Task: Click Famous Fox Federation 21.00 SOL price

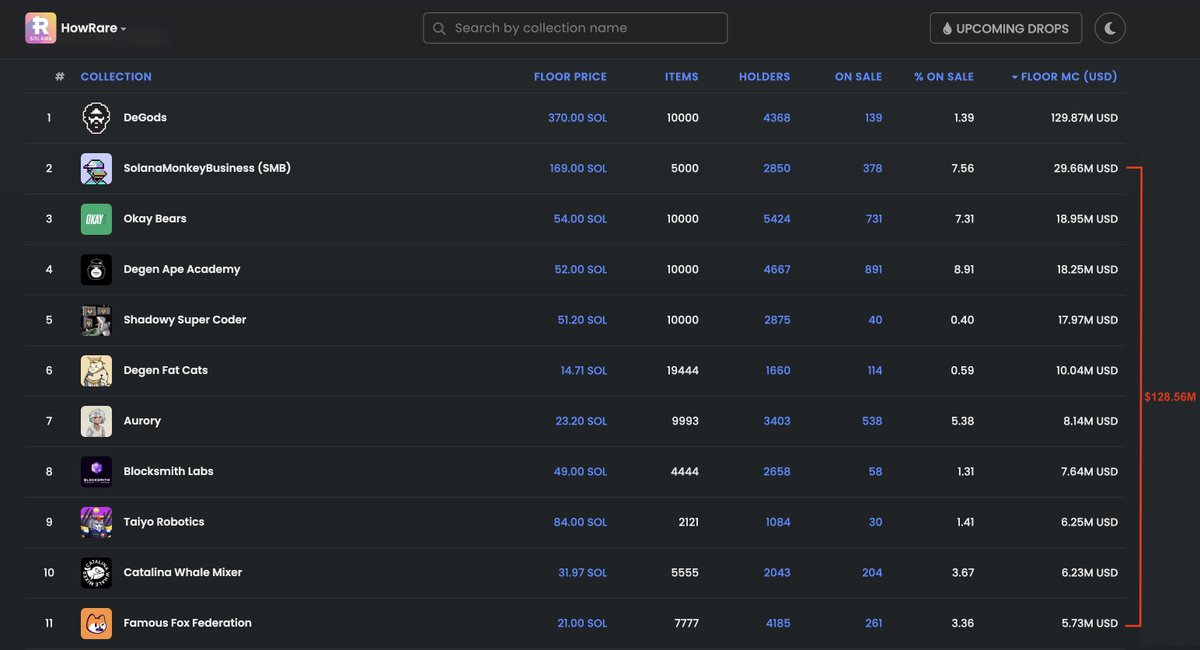Action: [x=582, y=623]
